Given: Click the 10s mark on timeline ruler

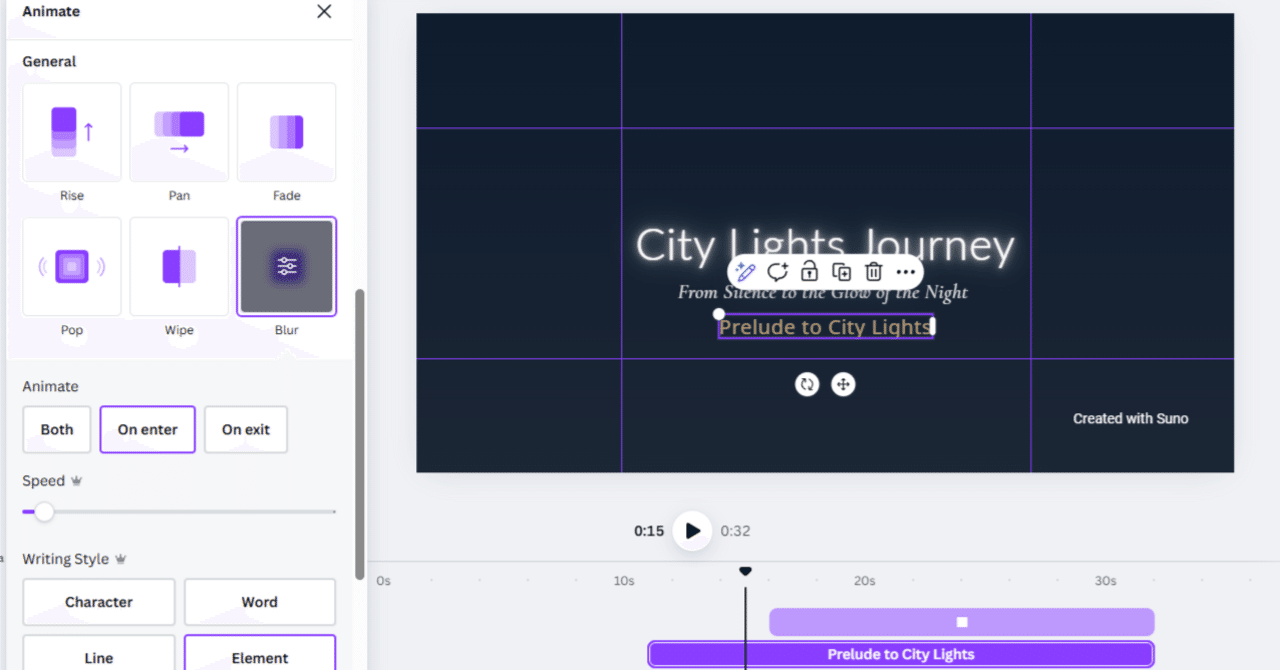Looking at the screenshot, I should point(624,581).
